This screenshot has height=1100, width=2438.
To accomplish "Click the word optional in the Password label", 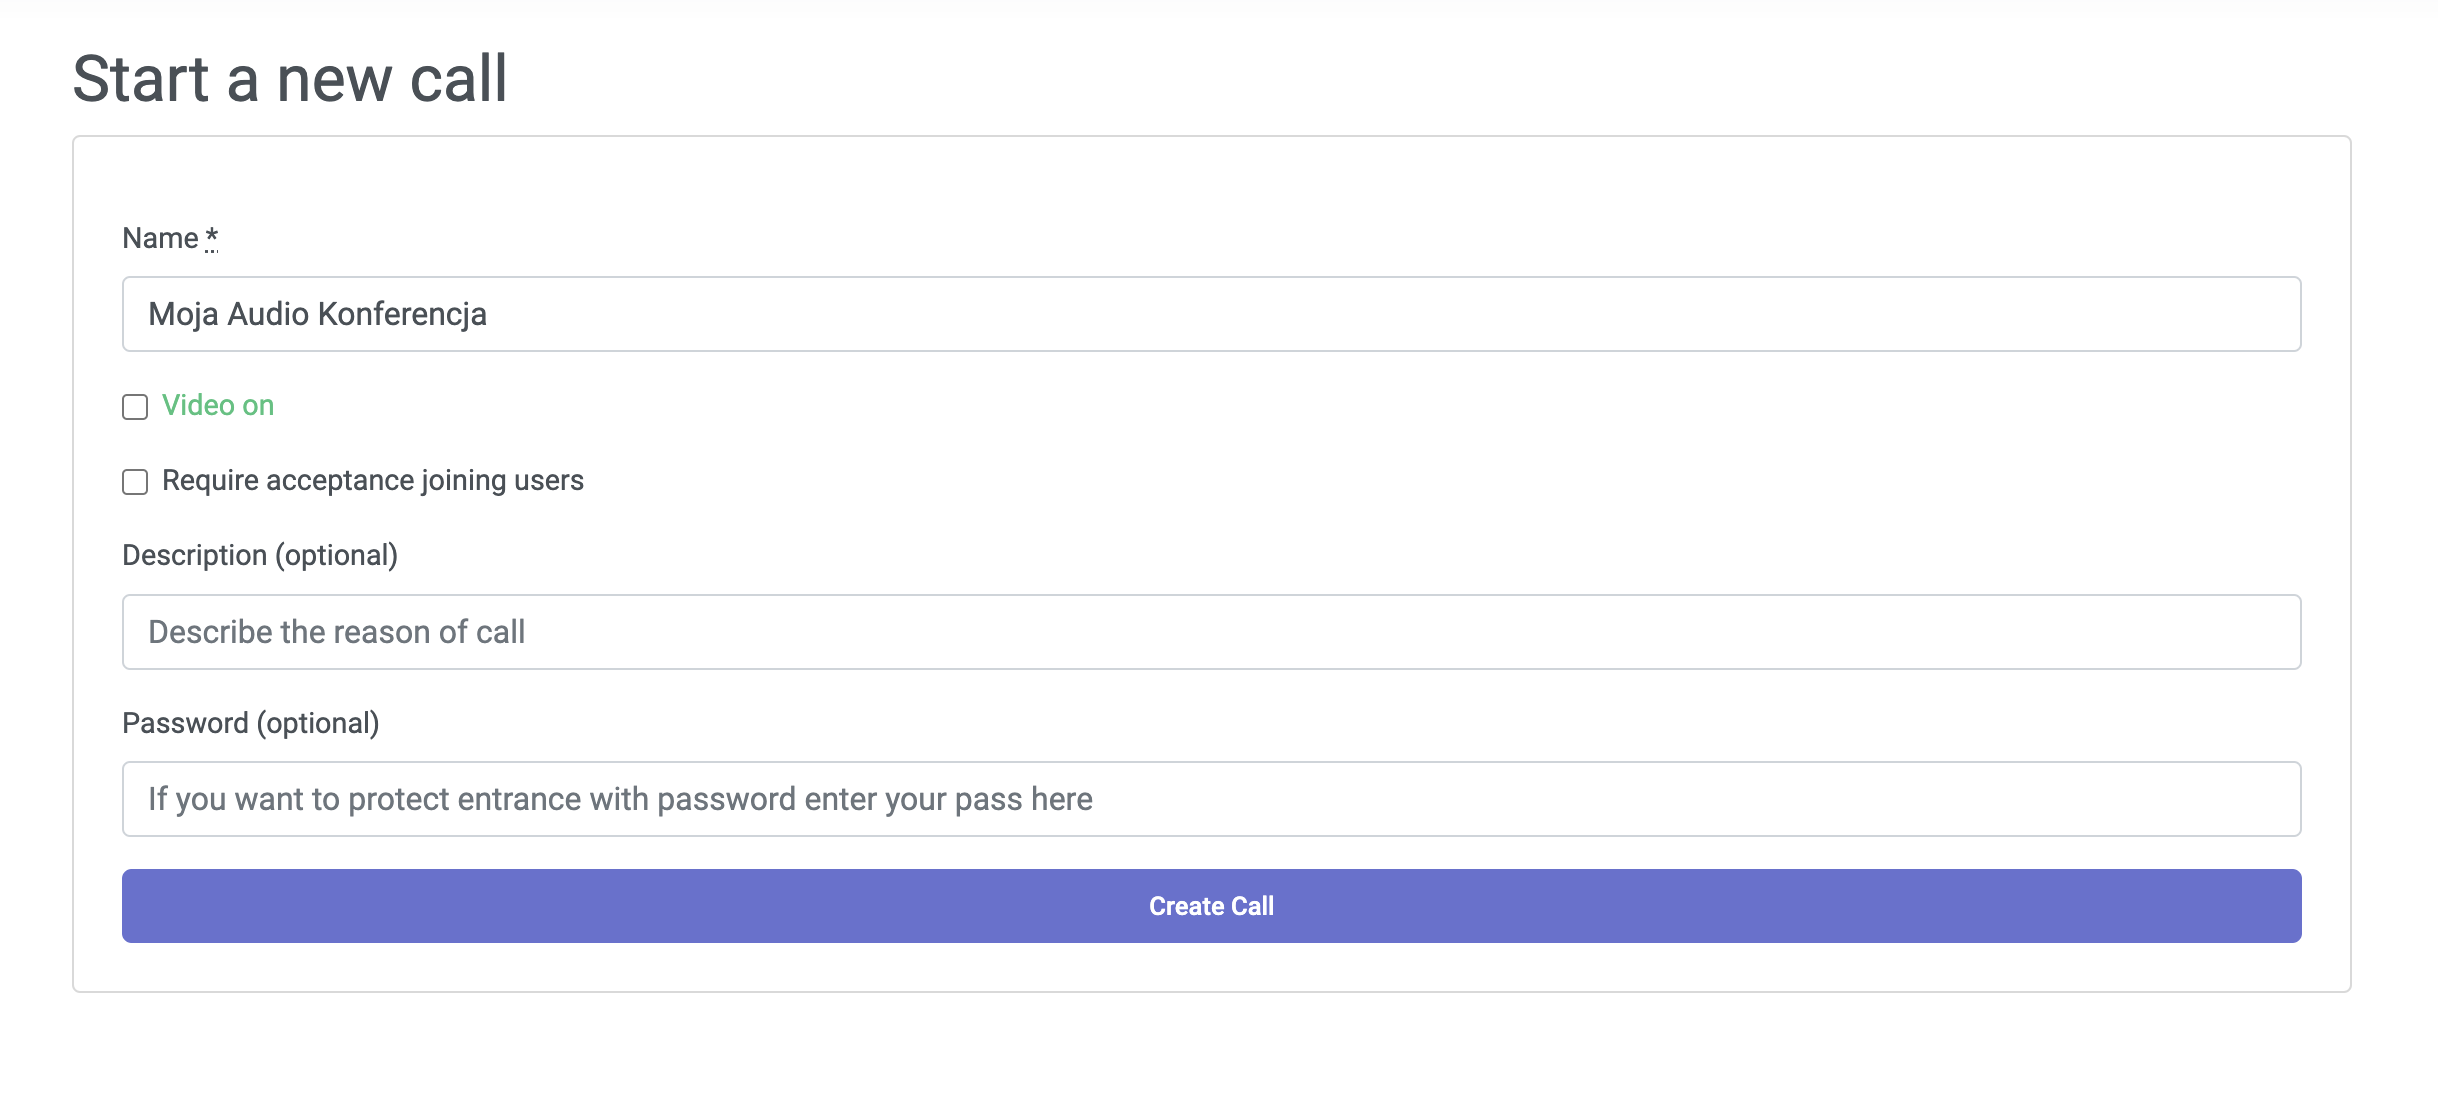I will click(318, 723).
